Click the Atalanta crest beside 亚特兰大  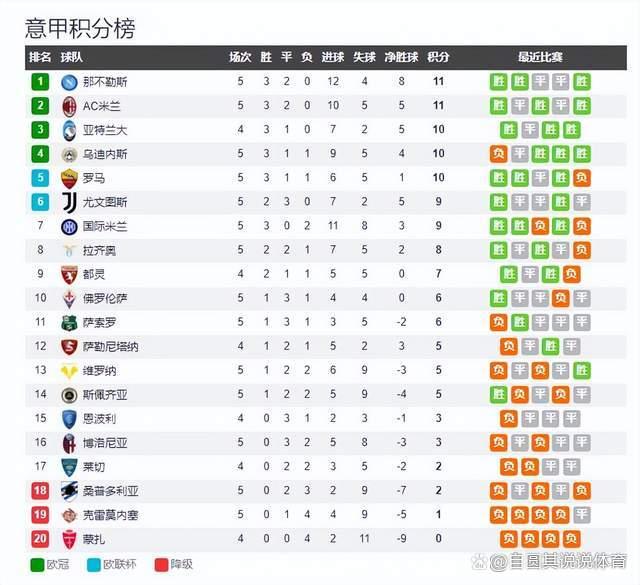point(69,130)
